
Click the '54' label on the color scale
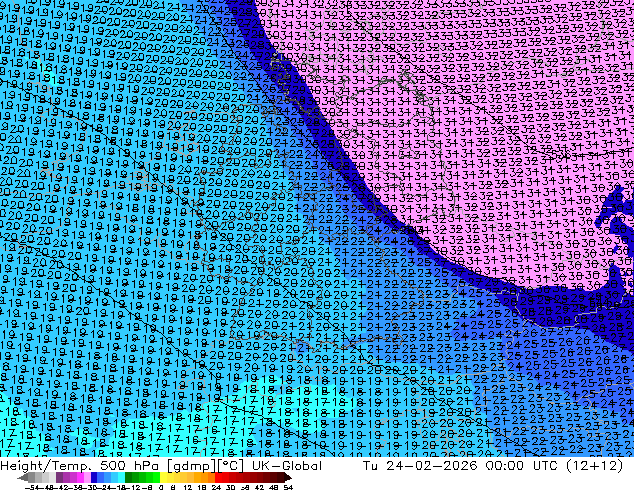point(288,487)
